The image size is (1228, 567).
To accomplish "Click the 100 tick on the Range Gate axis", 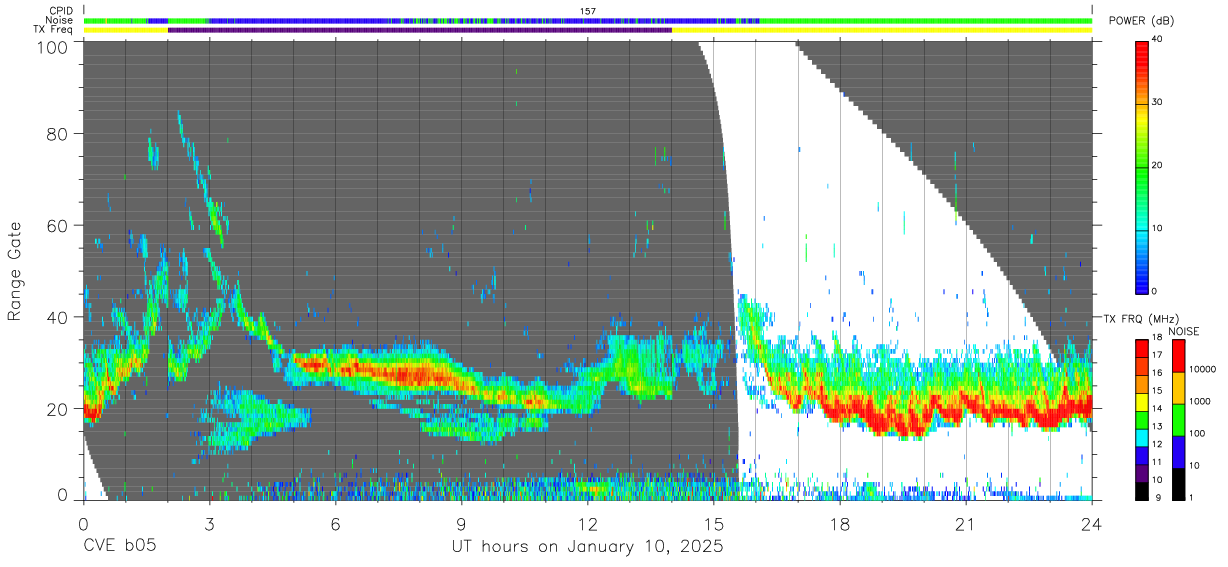I will [x=55, y=46].
